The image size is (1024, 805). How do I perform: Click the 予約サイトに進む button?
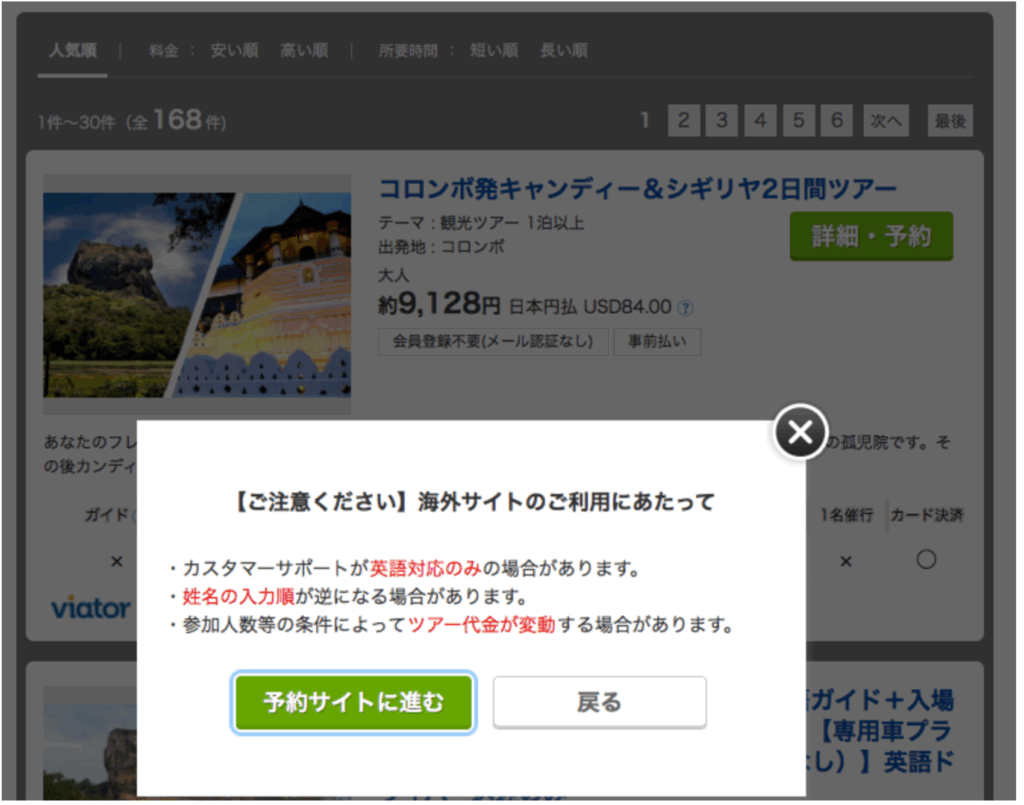click(x=353, y=702)
